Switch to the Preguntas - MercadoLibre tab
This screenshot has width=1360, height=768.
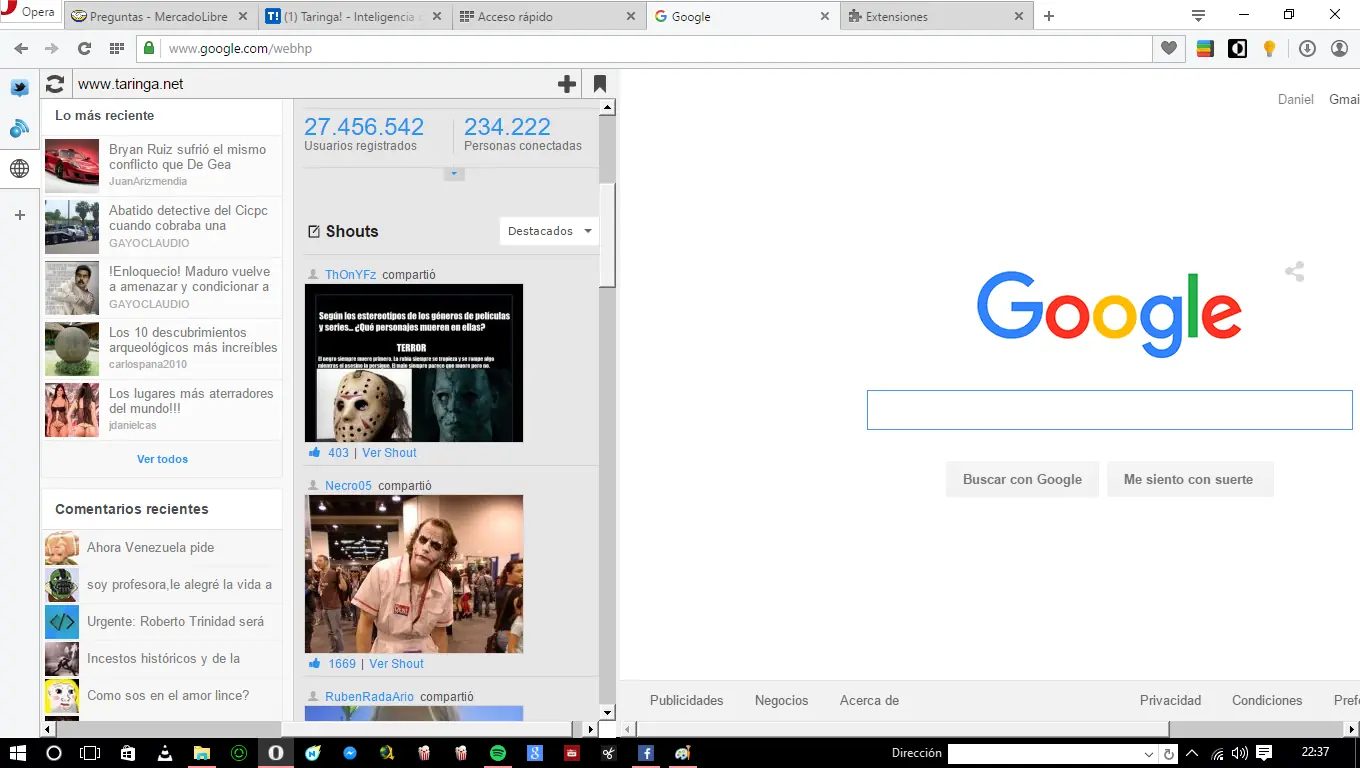(x=160, y=16)
